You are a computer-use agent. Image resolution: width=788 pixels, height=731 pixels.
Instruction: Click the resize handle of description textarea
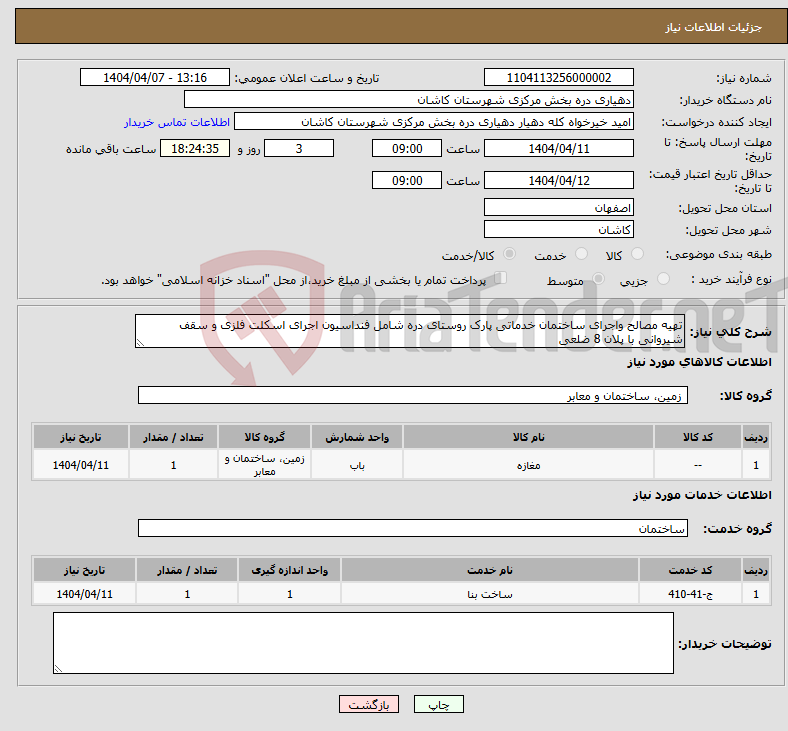pyautogui.click(x=140, y=343)
